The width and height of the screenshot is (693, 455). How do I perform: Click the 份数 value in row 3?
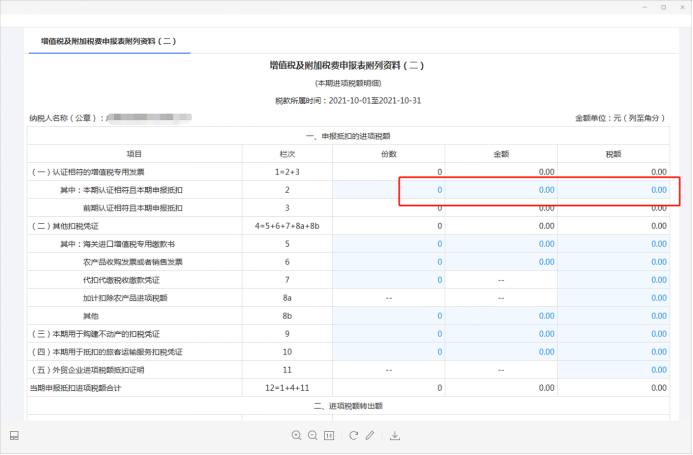click(x=439, y=208)
